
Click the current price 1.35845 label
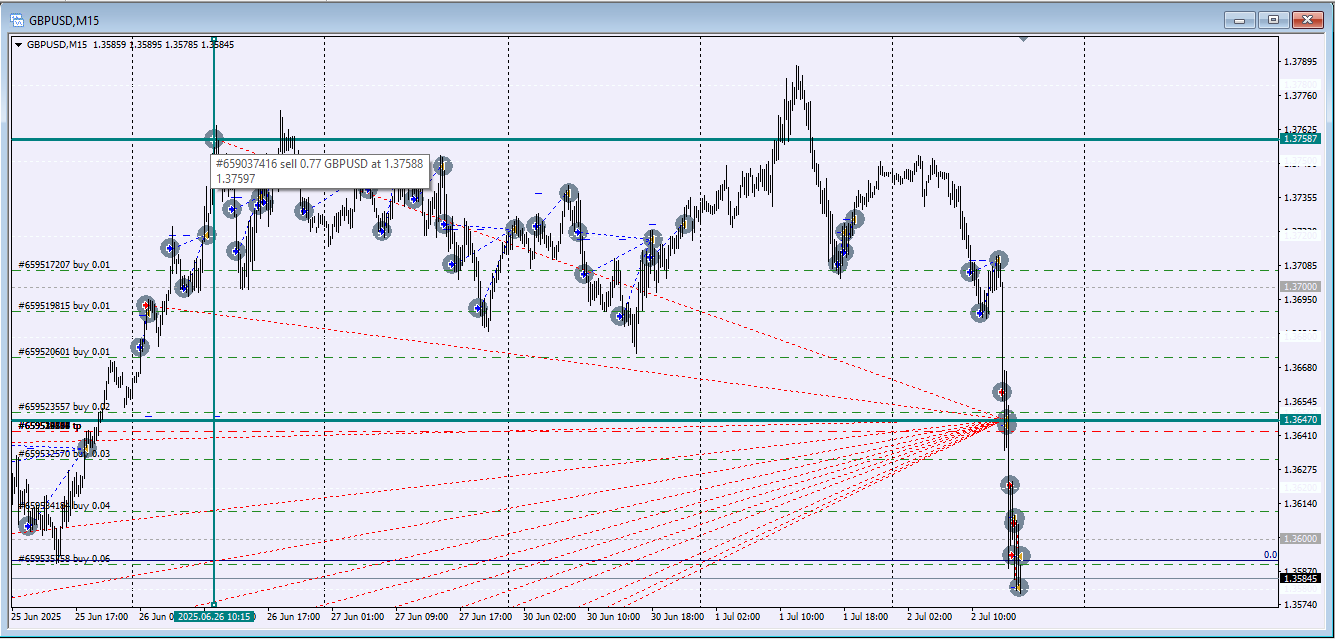pyautogui.click(x=1301, y=577)
